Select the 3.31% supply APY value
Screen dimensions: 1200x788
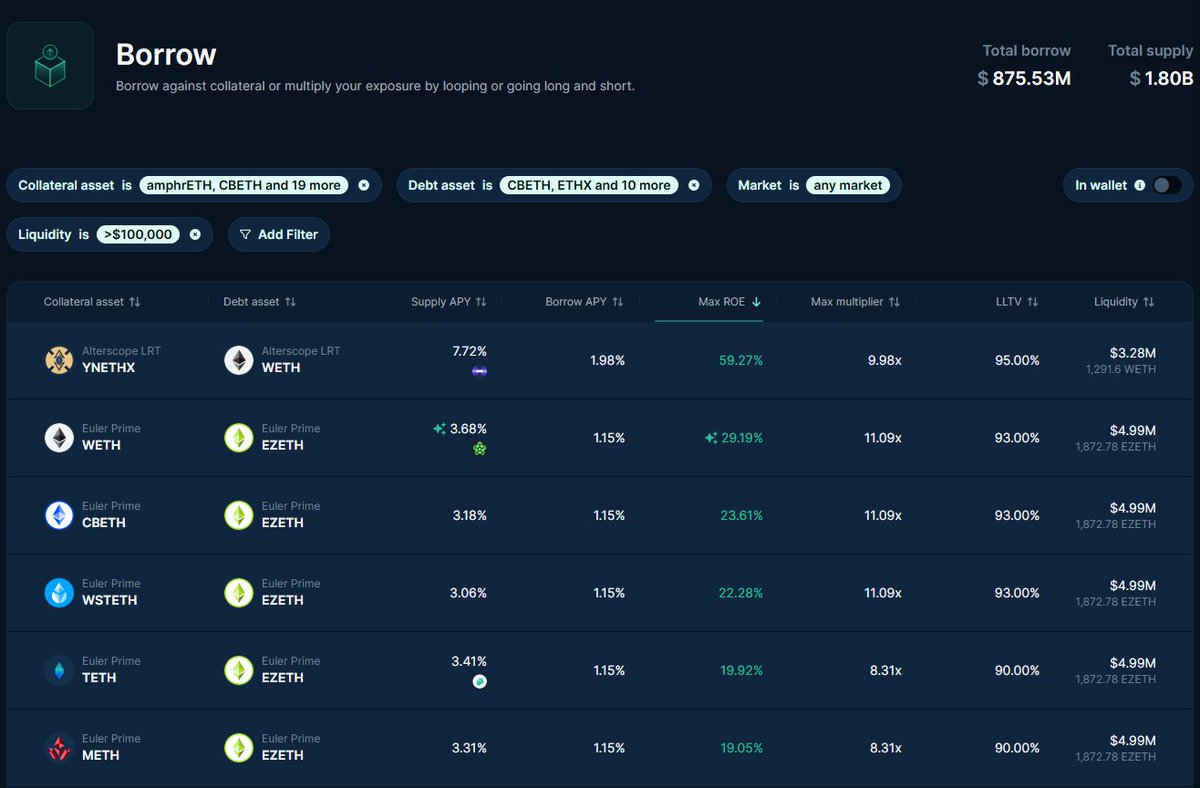[x=469, y=748]
